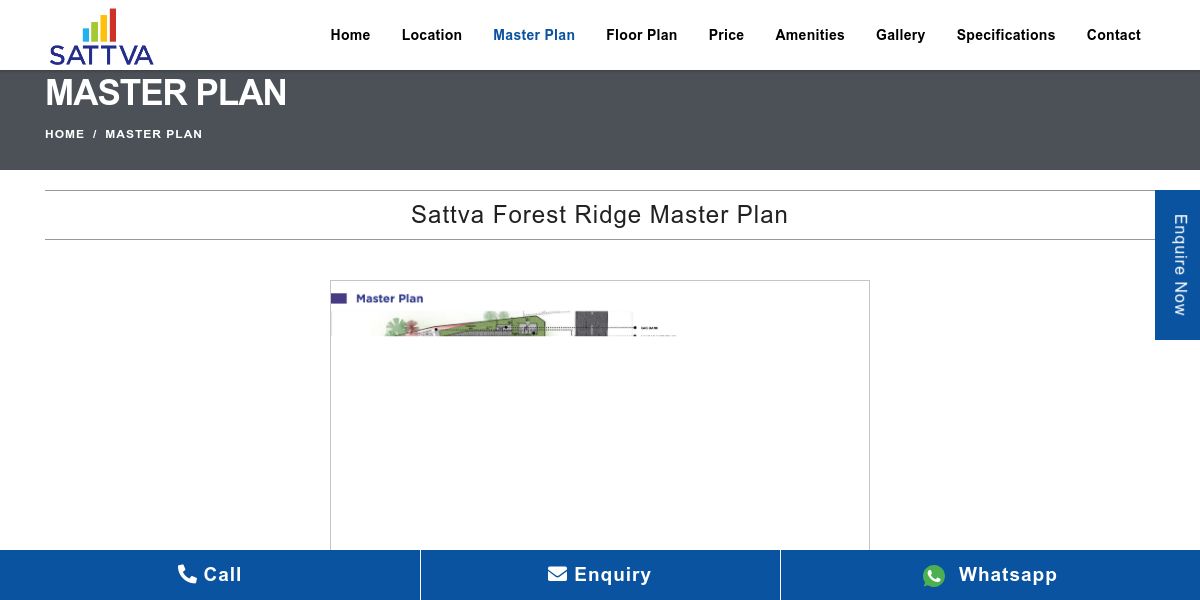The width and height of the screenshot is (1200, 600).
Task: Click the green WhatsApp icon
Action: [934, 576]
